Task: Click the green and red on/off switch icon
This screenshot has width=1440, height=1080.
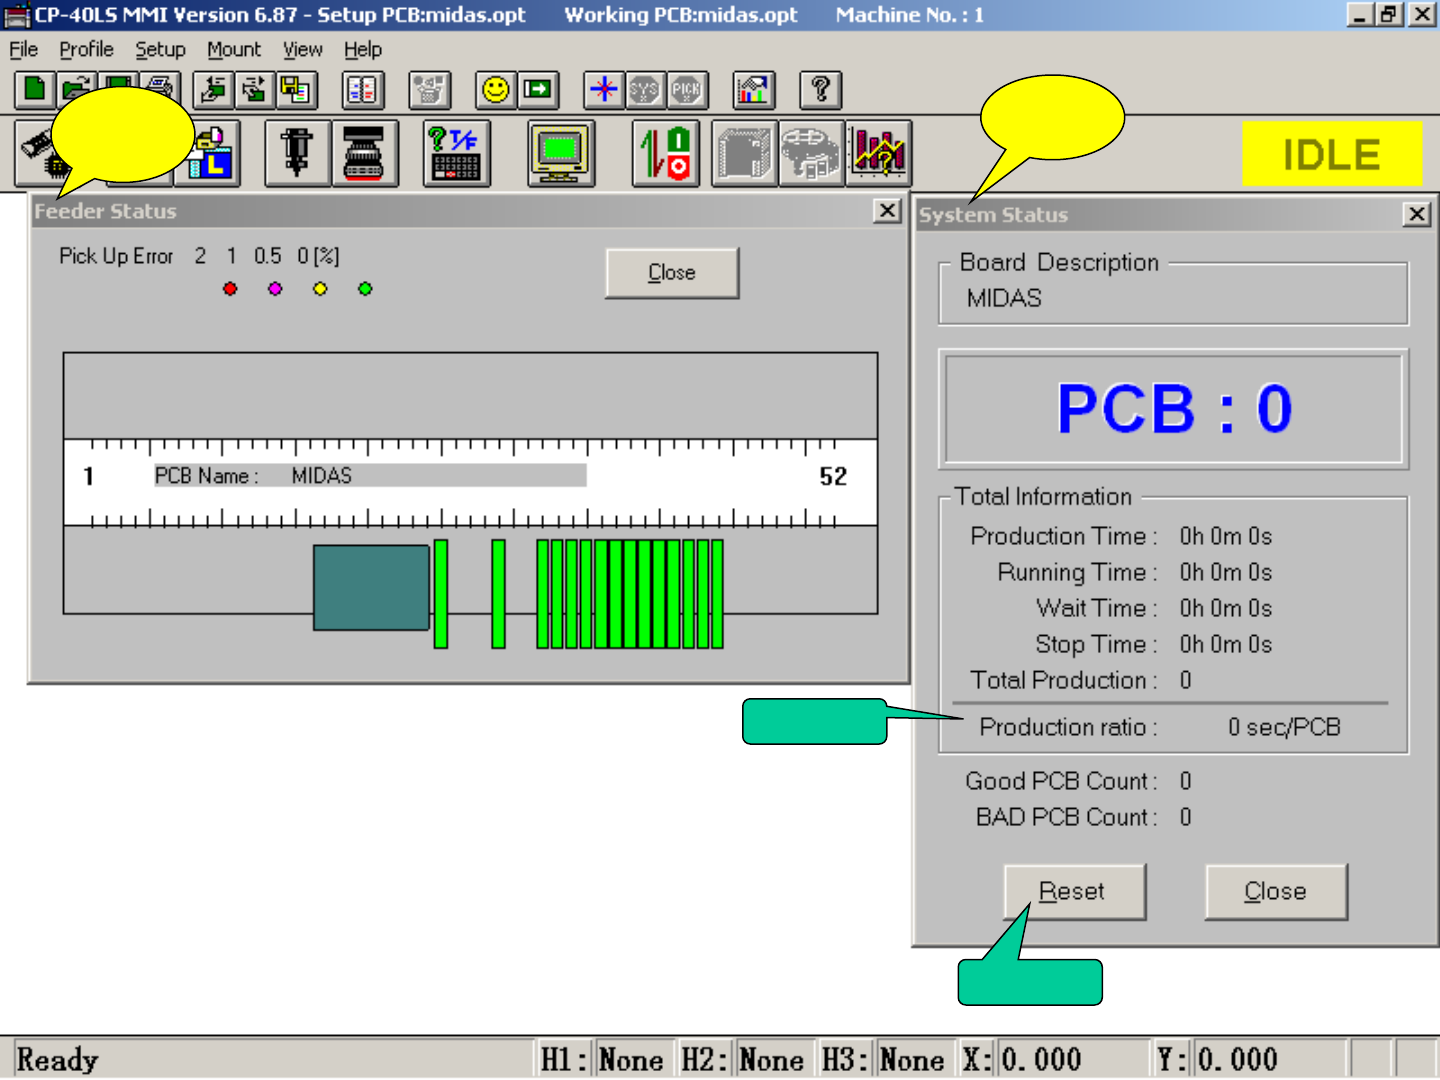Action: (x=666, y=153)
